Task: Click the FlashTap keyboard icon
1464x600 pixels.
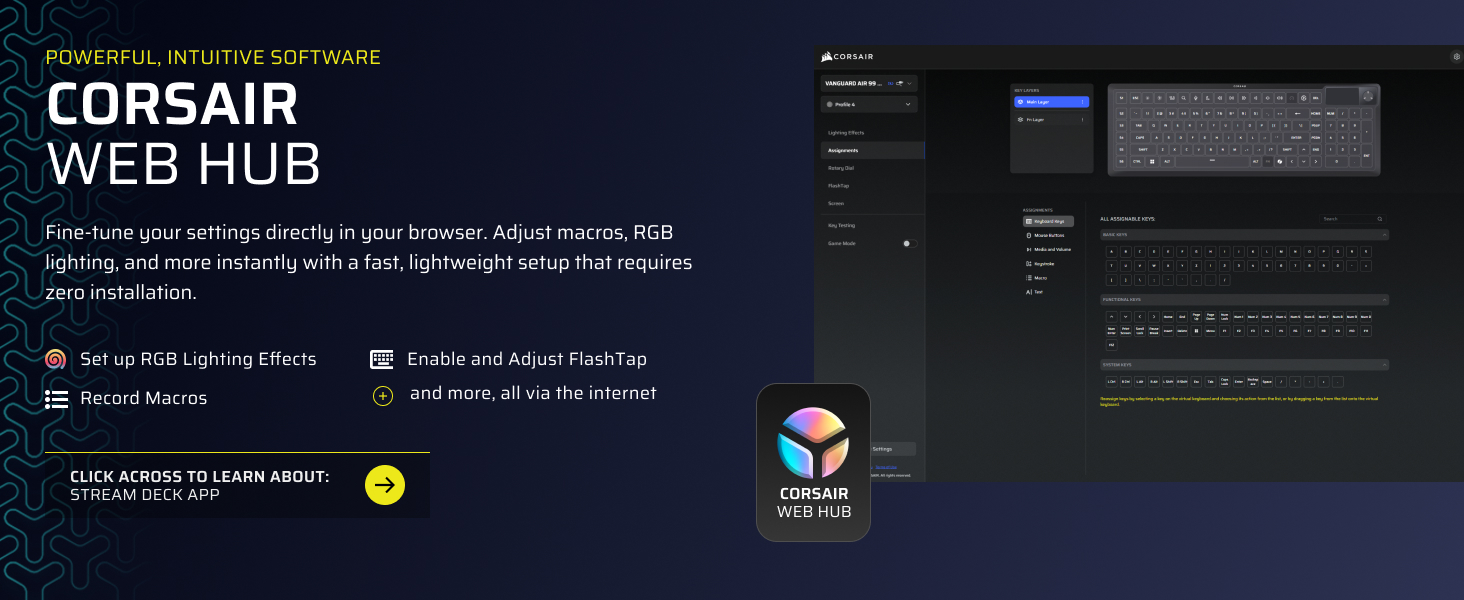Action: [x=382, y=359]
